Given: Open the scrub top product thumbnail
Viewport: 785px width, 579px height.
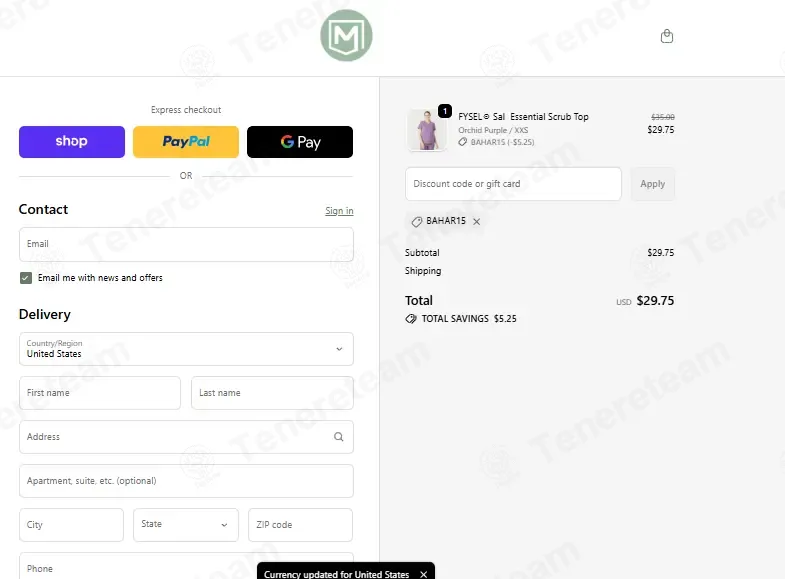Looking at the screenshot, I should [x=427, y=130].
